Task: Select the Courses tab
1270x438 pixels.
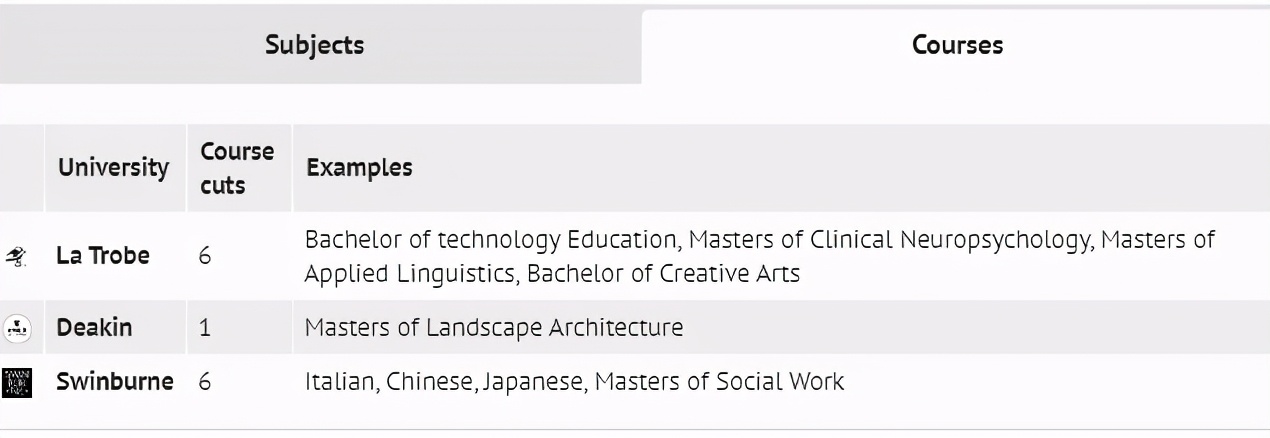Action: (957, 45)
